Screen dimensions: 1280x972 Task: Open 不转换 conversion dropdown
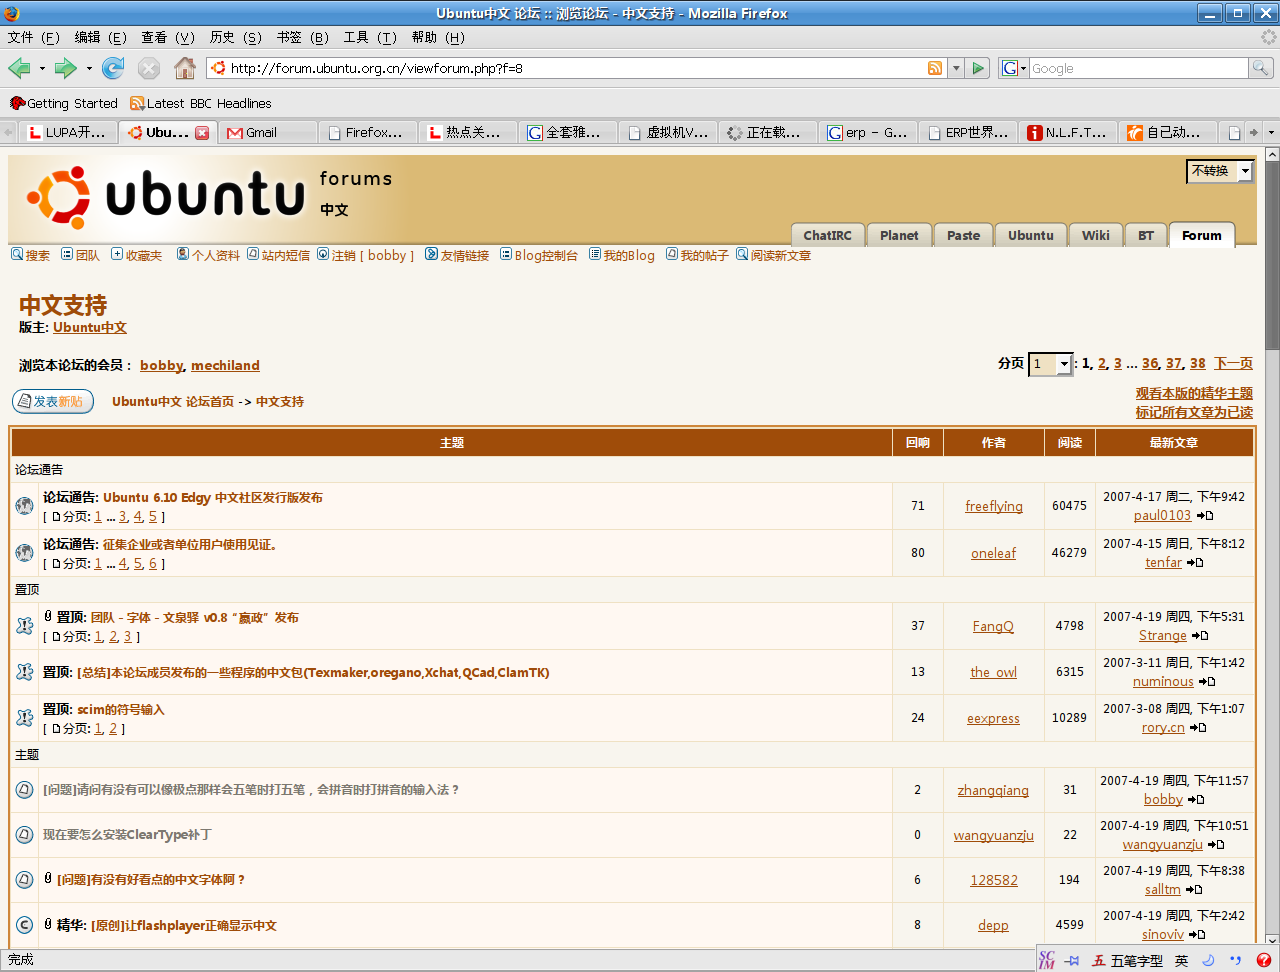click(1220, 171)
